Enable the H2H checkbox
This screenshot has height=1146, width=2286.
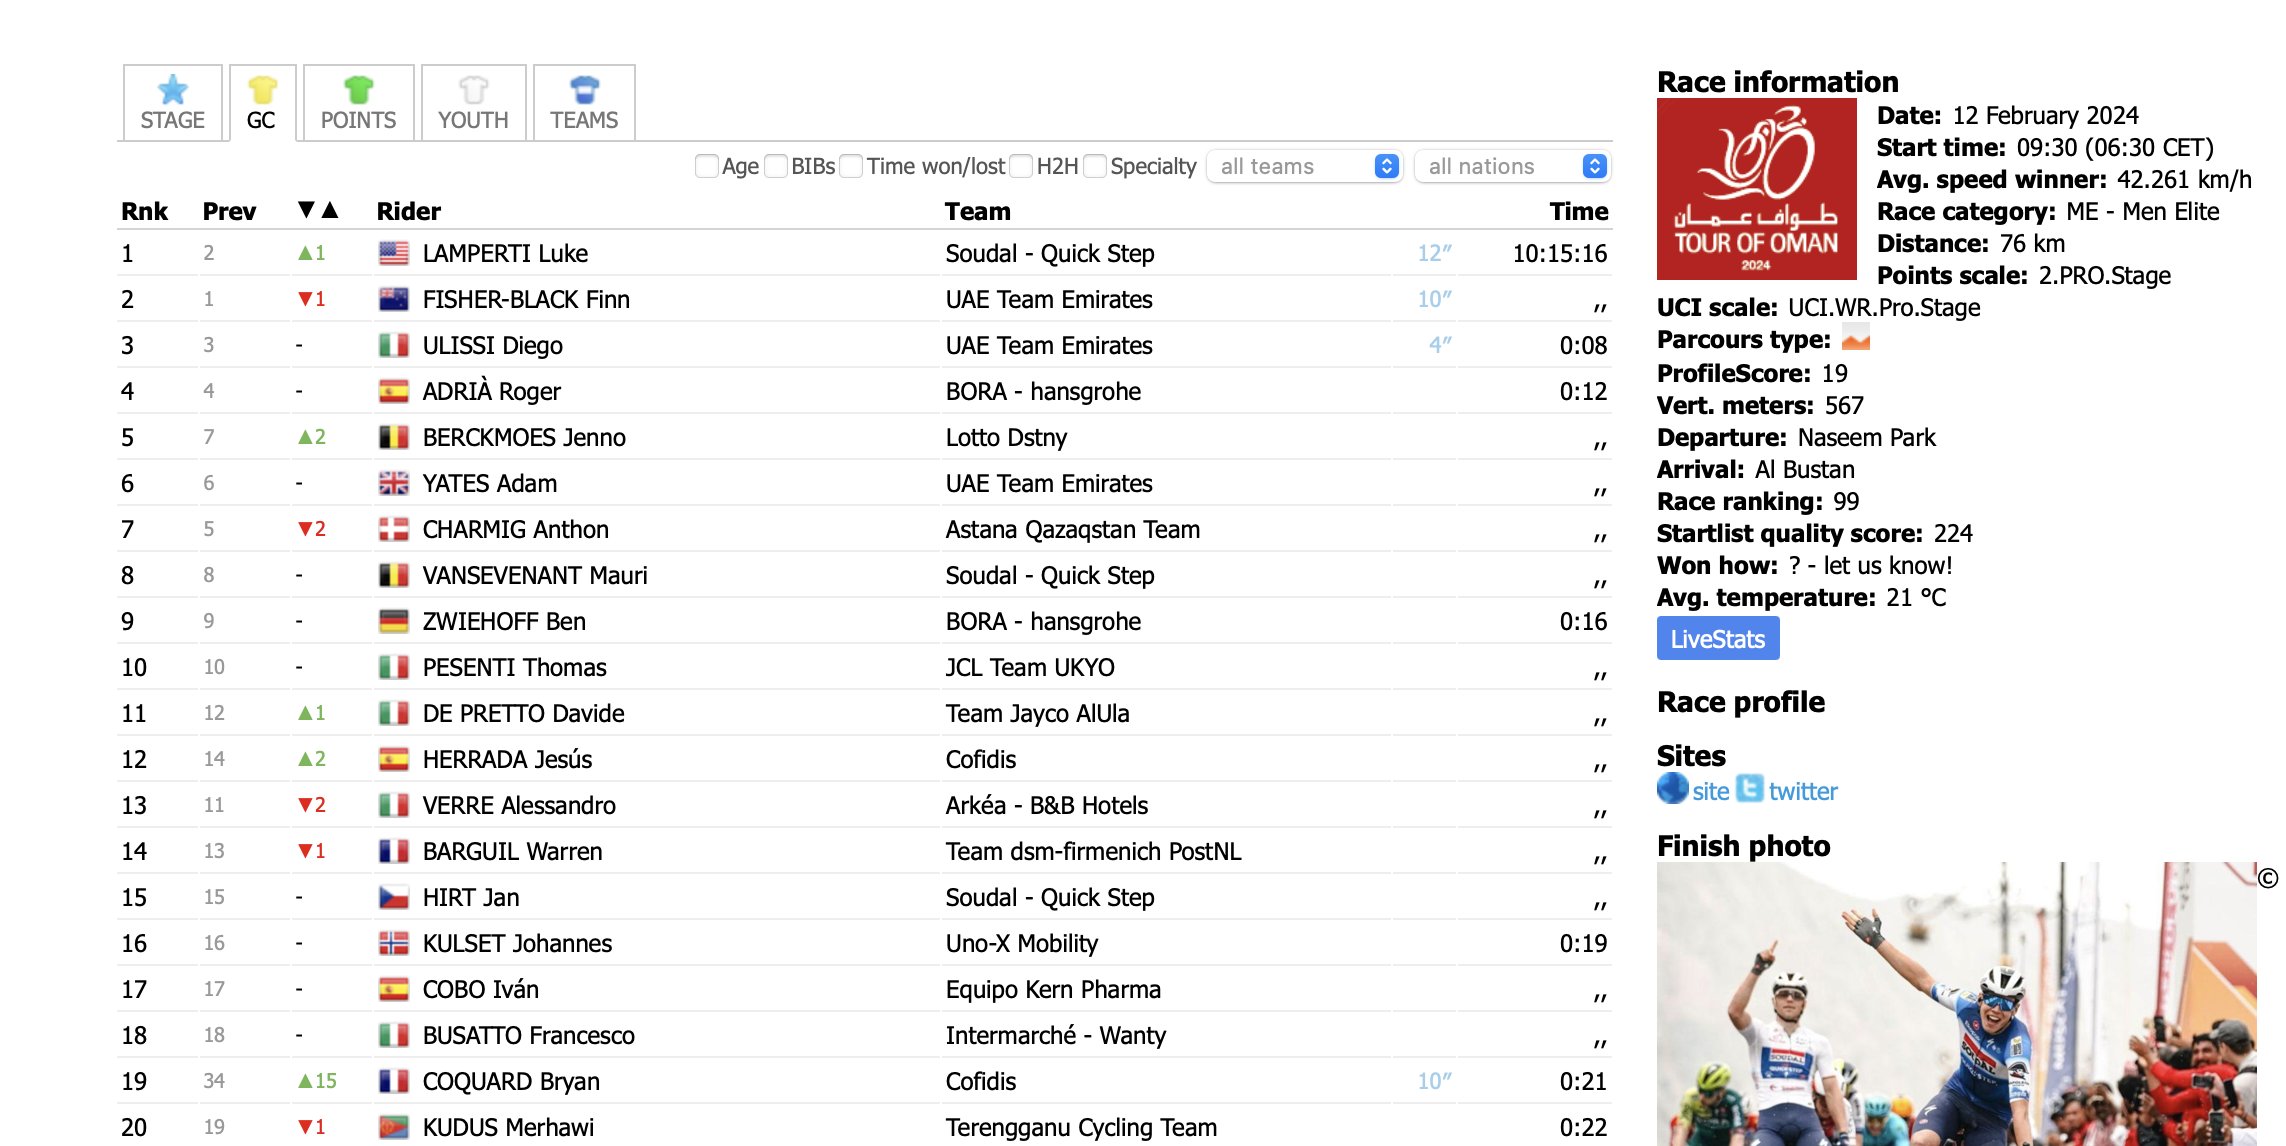coord(1021,166)
